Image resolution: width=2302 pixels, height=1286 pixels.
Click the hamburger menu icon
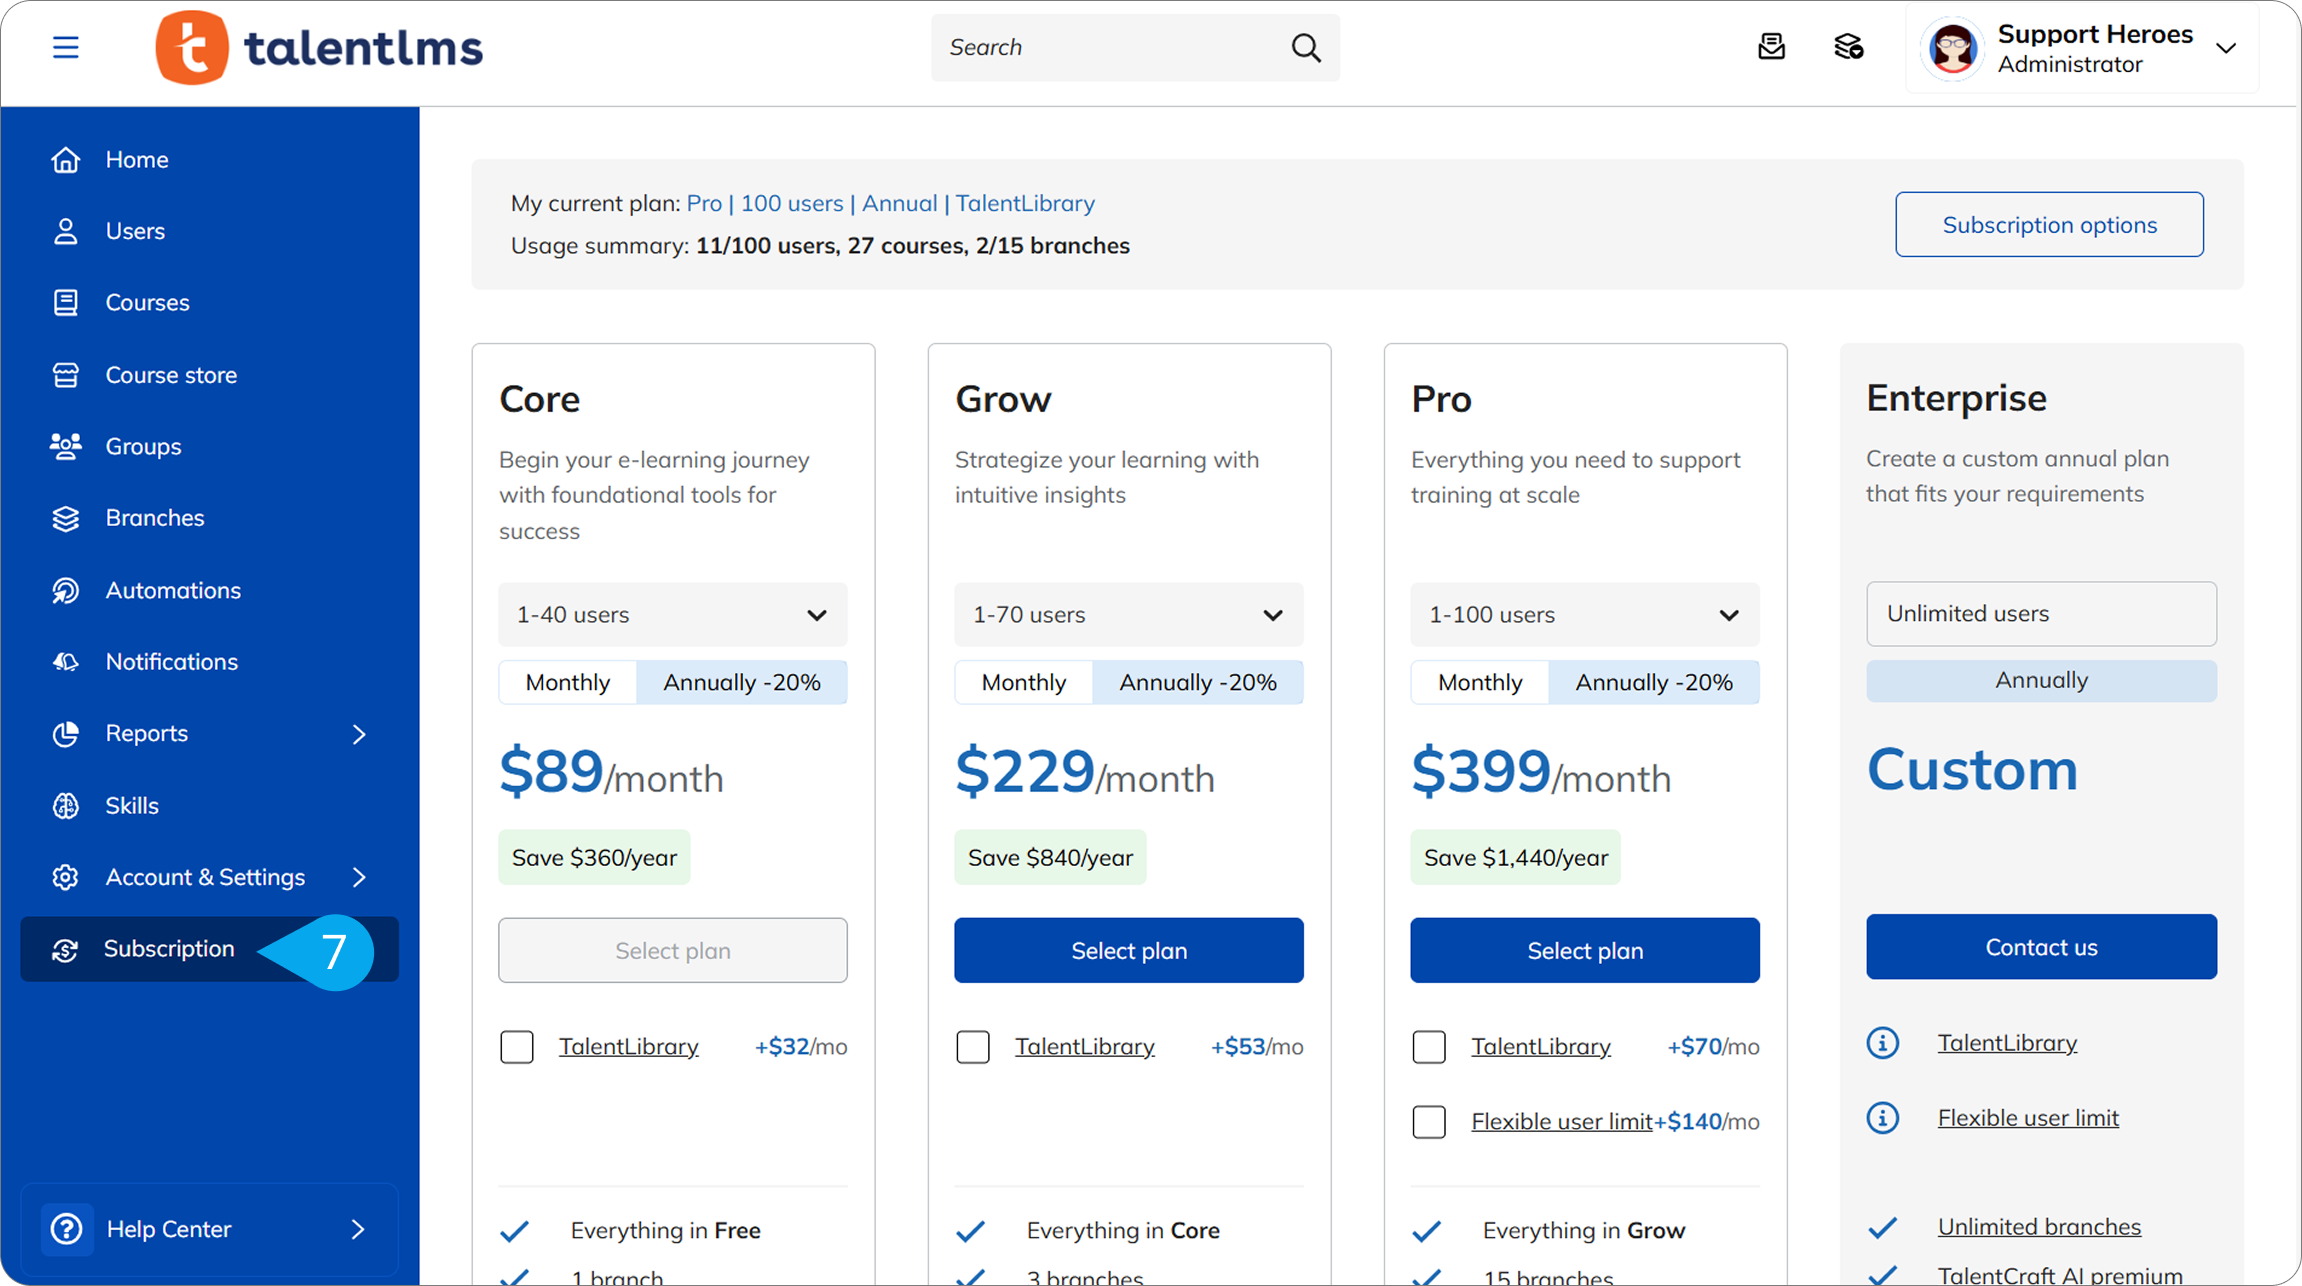tap(66, 47)
